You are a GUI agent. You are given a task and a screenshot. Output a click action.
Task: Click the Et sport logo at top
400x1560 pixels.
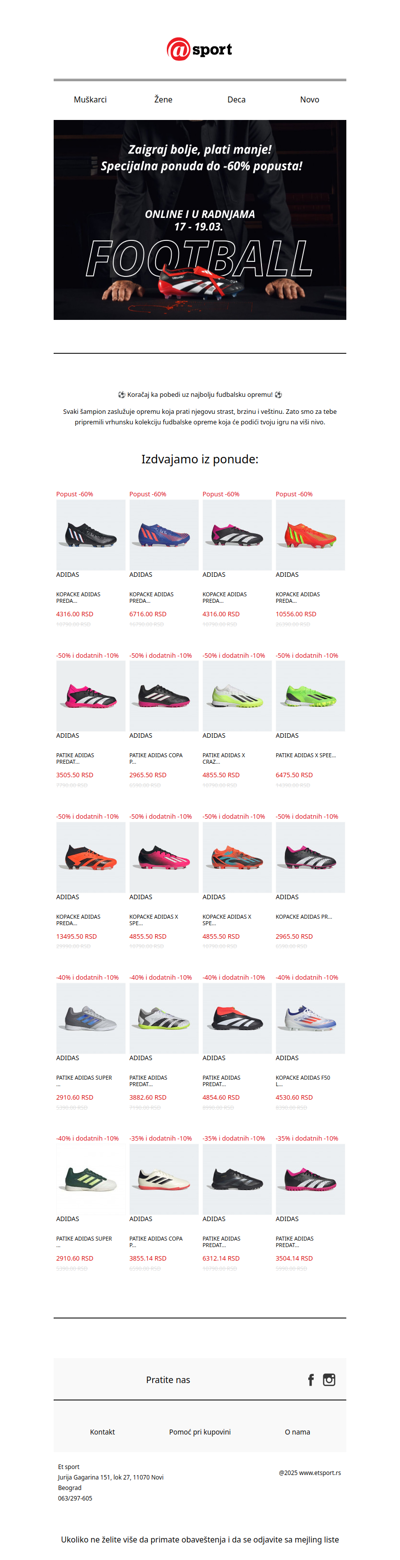click(199, 48)
